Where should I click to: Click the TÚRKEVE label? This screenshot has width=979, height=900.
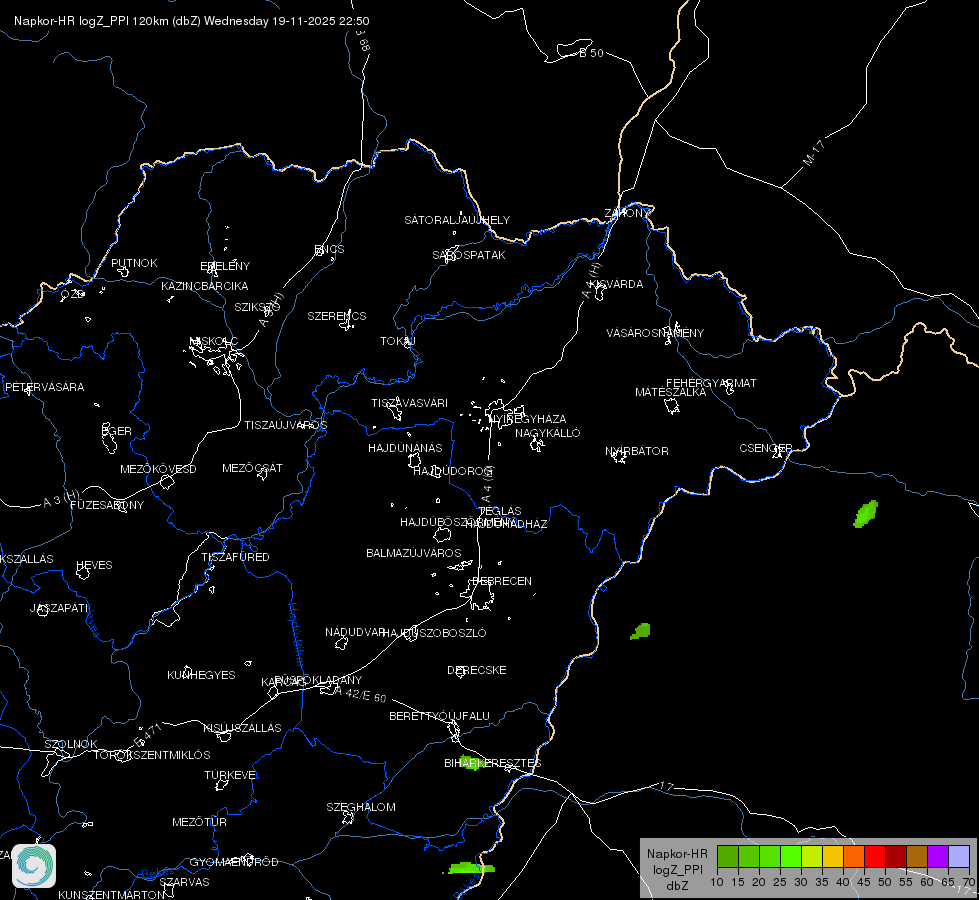point(230,774)
